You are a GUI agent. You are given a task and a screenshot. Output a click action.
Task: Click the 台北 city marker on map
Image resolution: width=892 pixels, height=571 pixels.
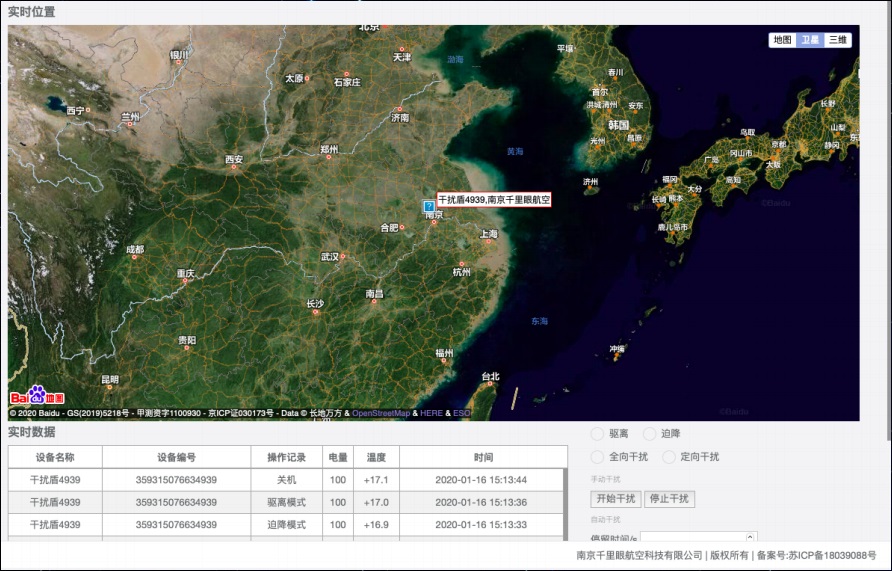click(x=490, y=386)
